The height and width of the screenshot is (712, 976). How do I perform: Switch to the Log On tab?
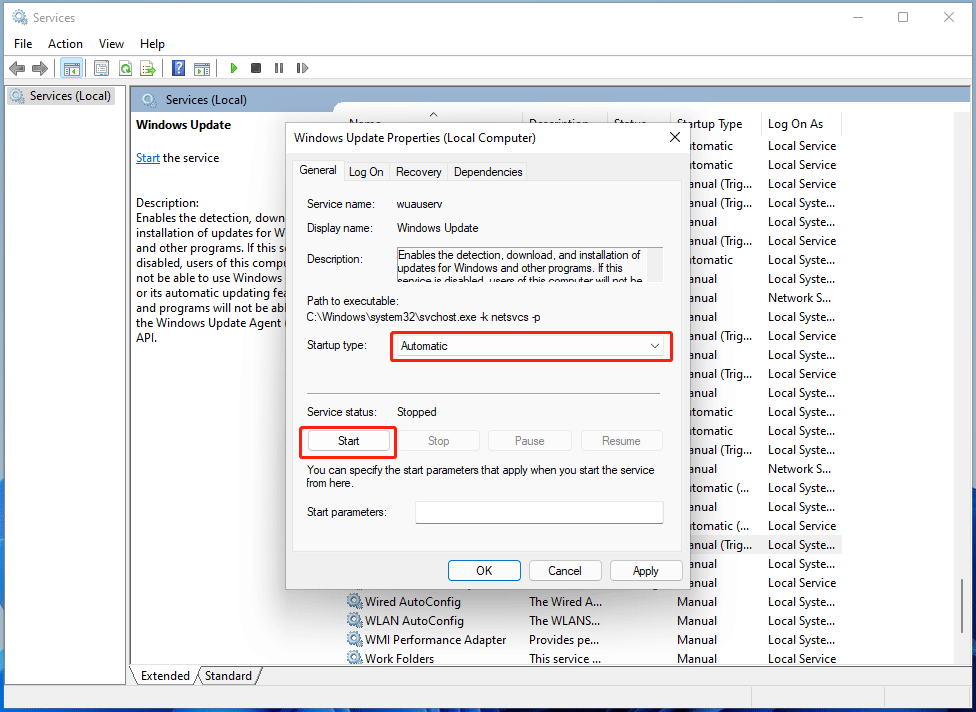[x=366, y=172]
